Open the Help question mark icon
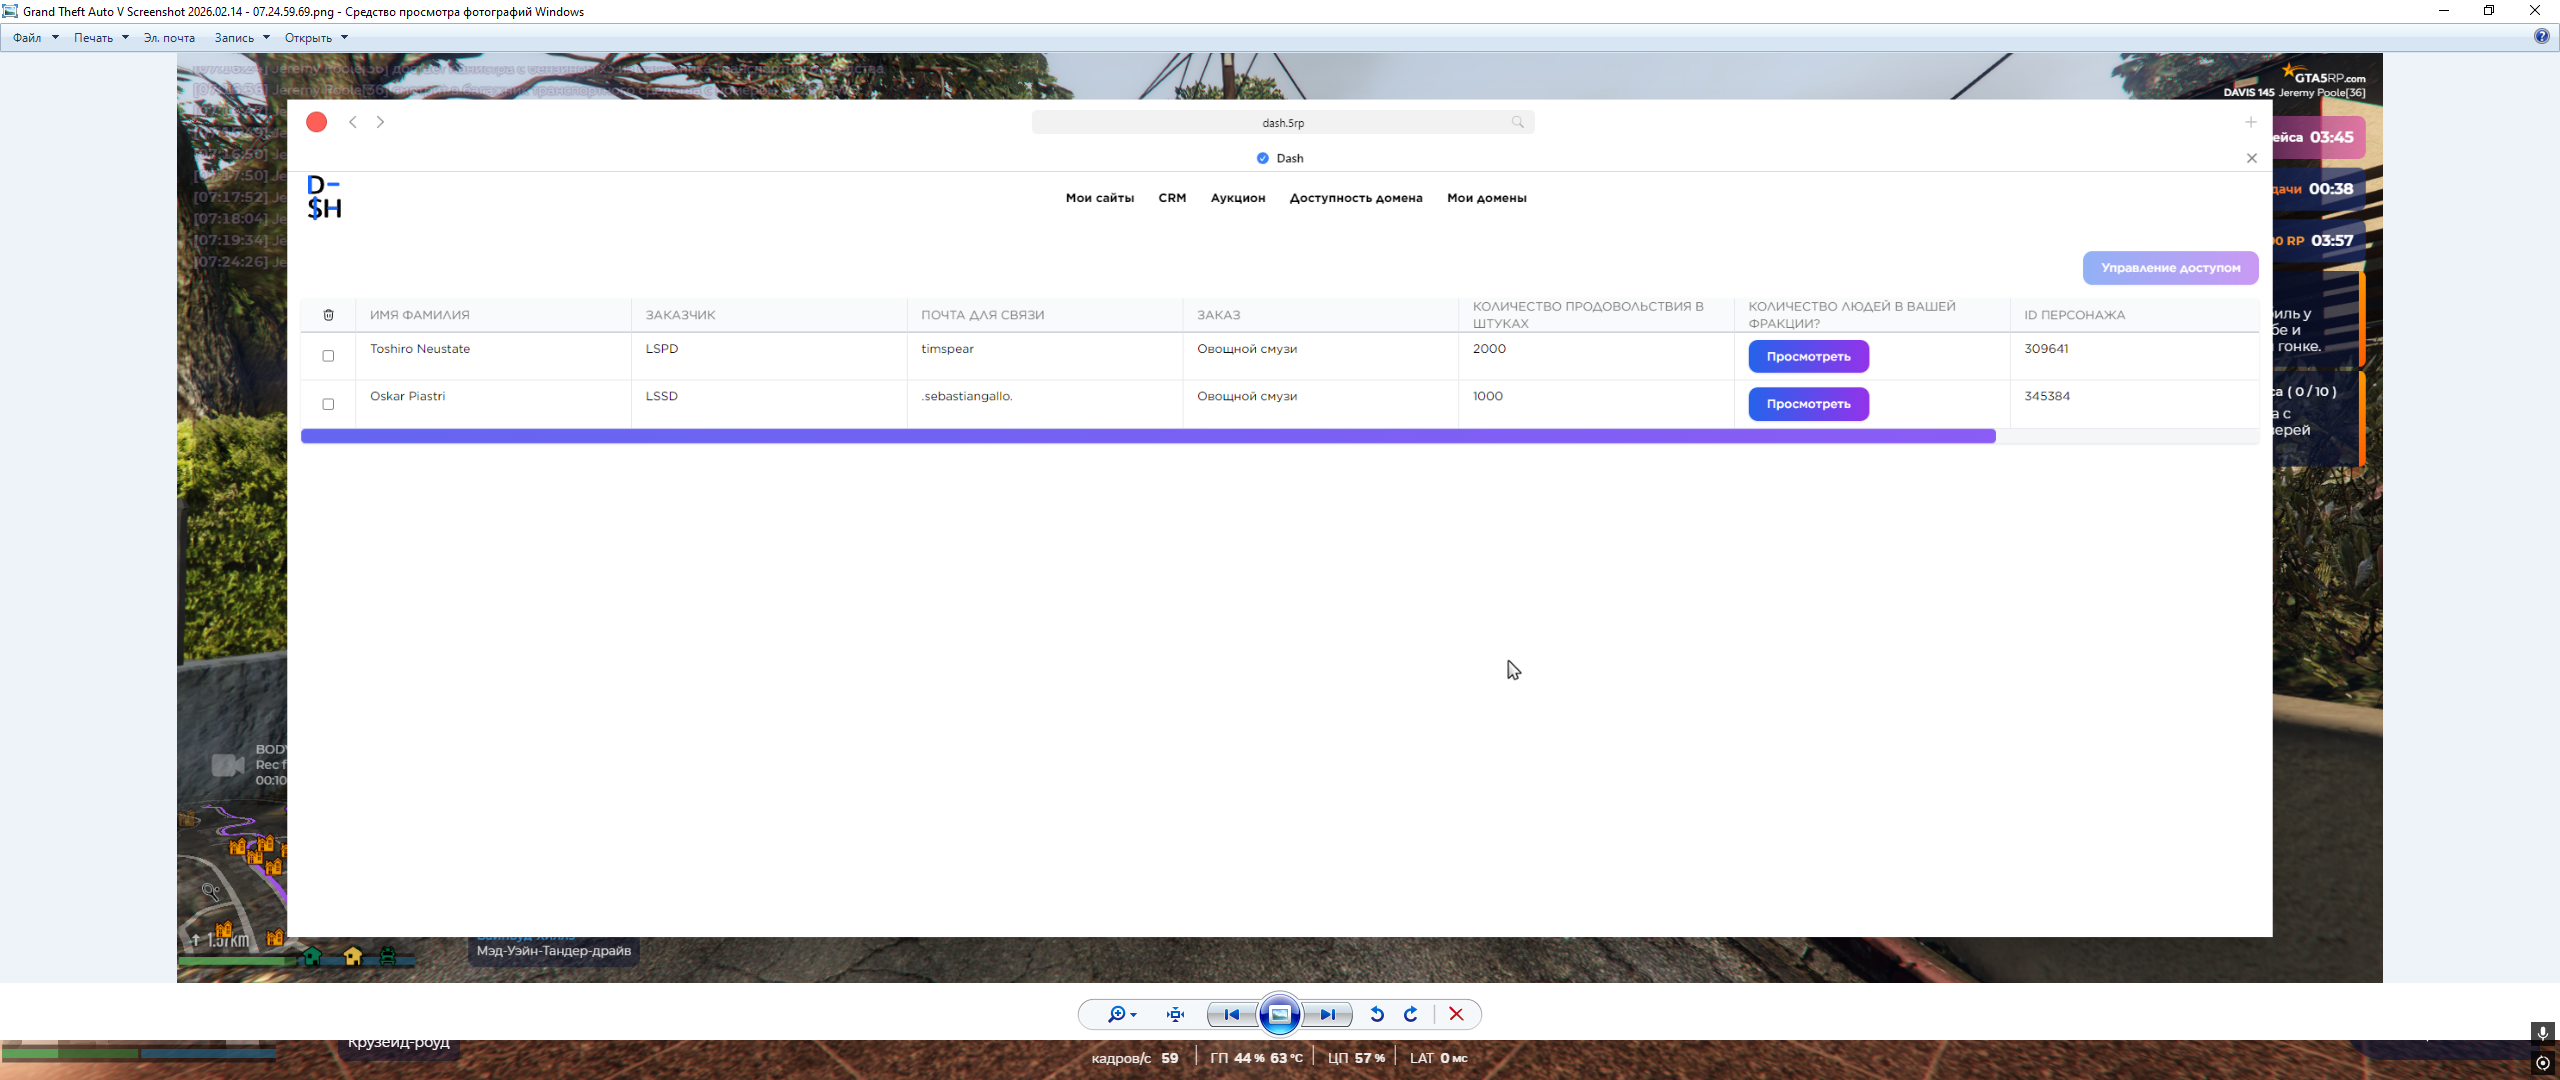 tap(2541, 37)
